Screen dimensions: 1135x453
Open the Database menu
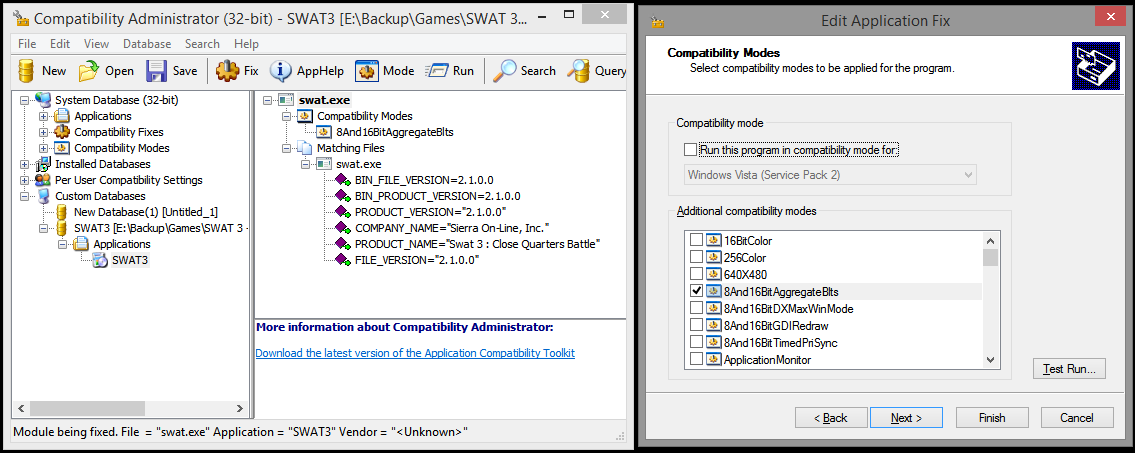coord(147,44)
